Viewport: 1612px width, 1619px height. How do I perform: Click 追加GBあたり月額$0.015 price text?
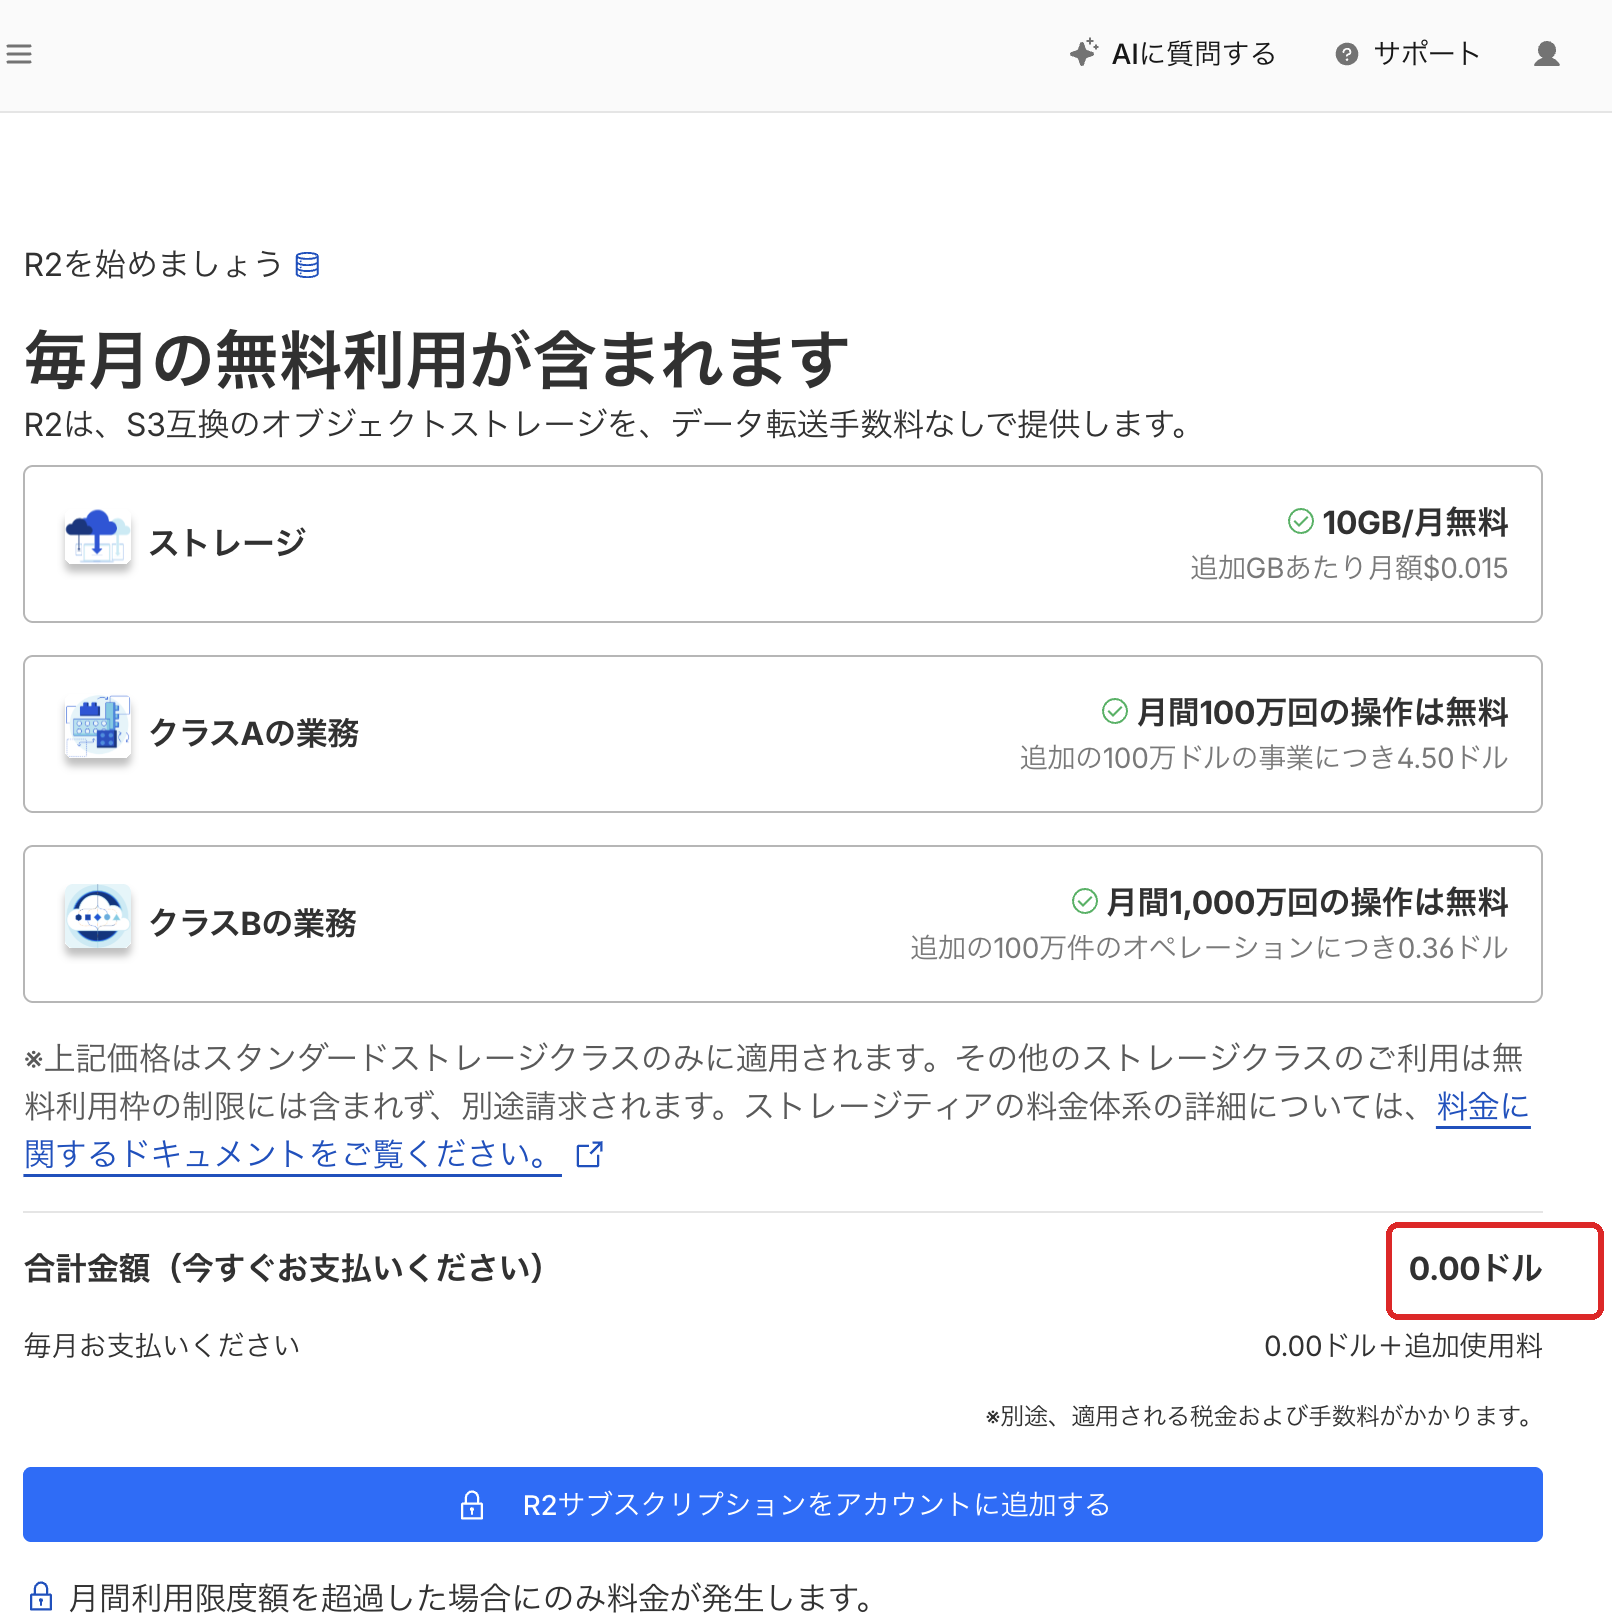(x=1349, y=568)
